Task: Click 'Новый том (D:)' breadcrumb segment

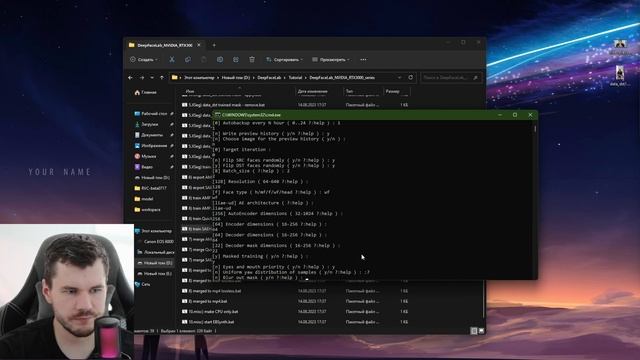Action: pos(236,78)
